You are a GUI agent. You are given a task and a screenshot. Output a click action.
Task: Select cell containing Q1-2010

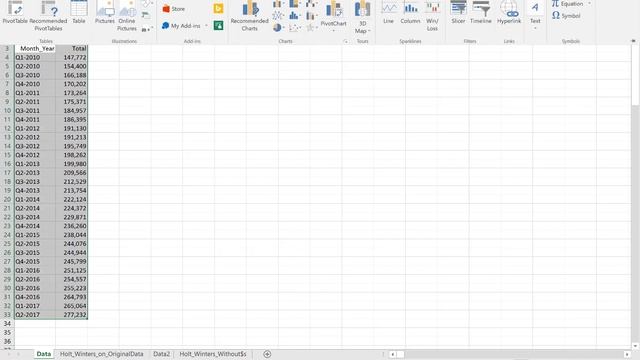35,58
